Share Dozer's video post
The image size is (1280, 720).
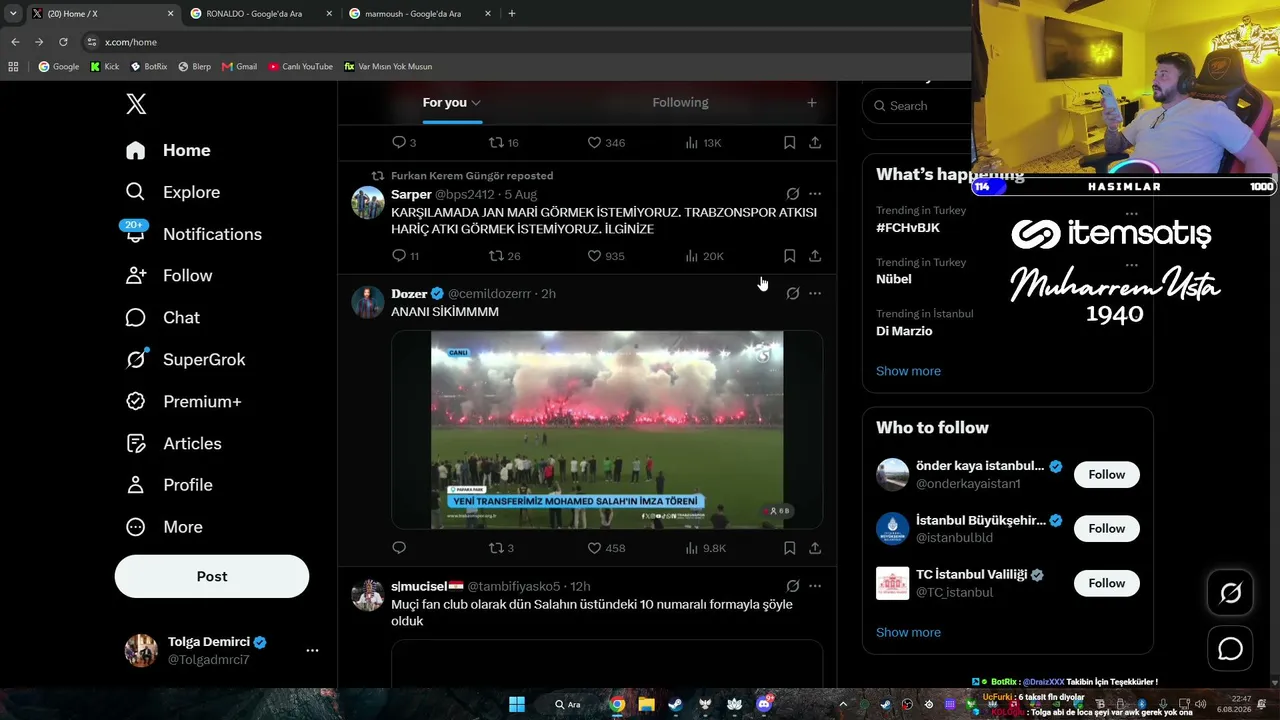pyautogui.click(x=815, y=548)
